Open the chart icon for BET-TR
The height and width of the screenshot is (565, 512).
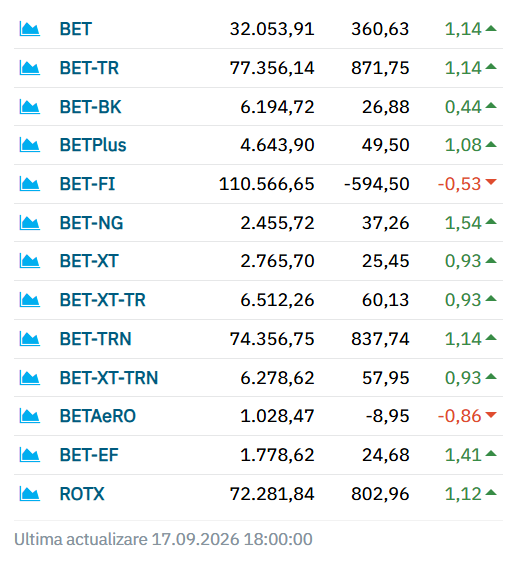30,68
